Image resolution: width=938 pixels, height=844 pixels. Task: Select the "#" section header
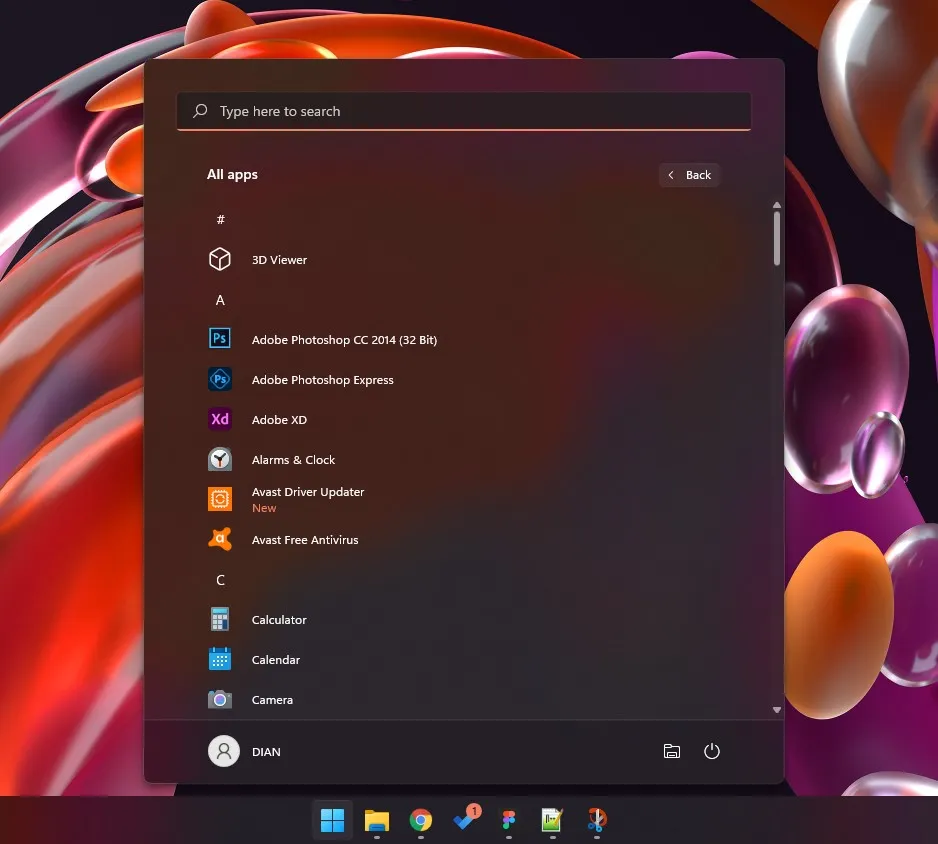(220, 219)
